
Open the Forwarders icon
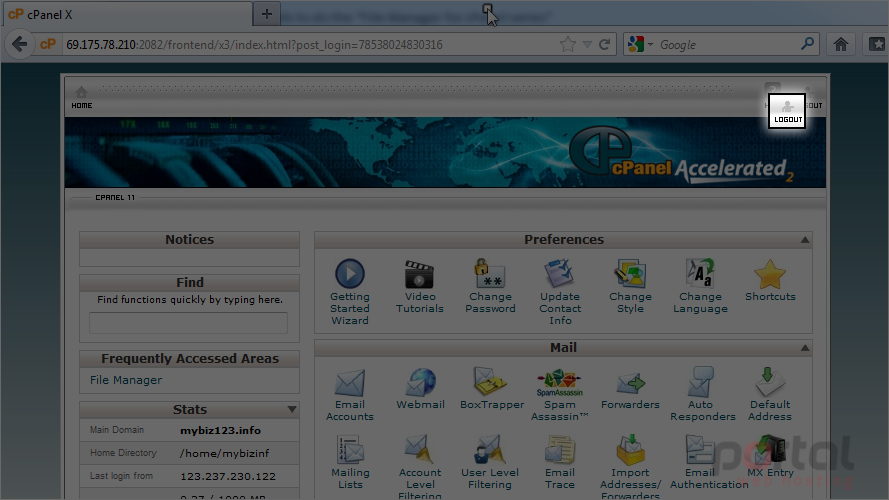[x=630, y=383]
